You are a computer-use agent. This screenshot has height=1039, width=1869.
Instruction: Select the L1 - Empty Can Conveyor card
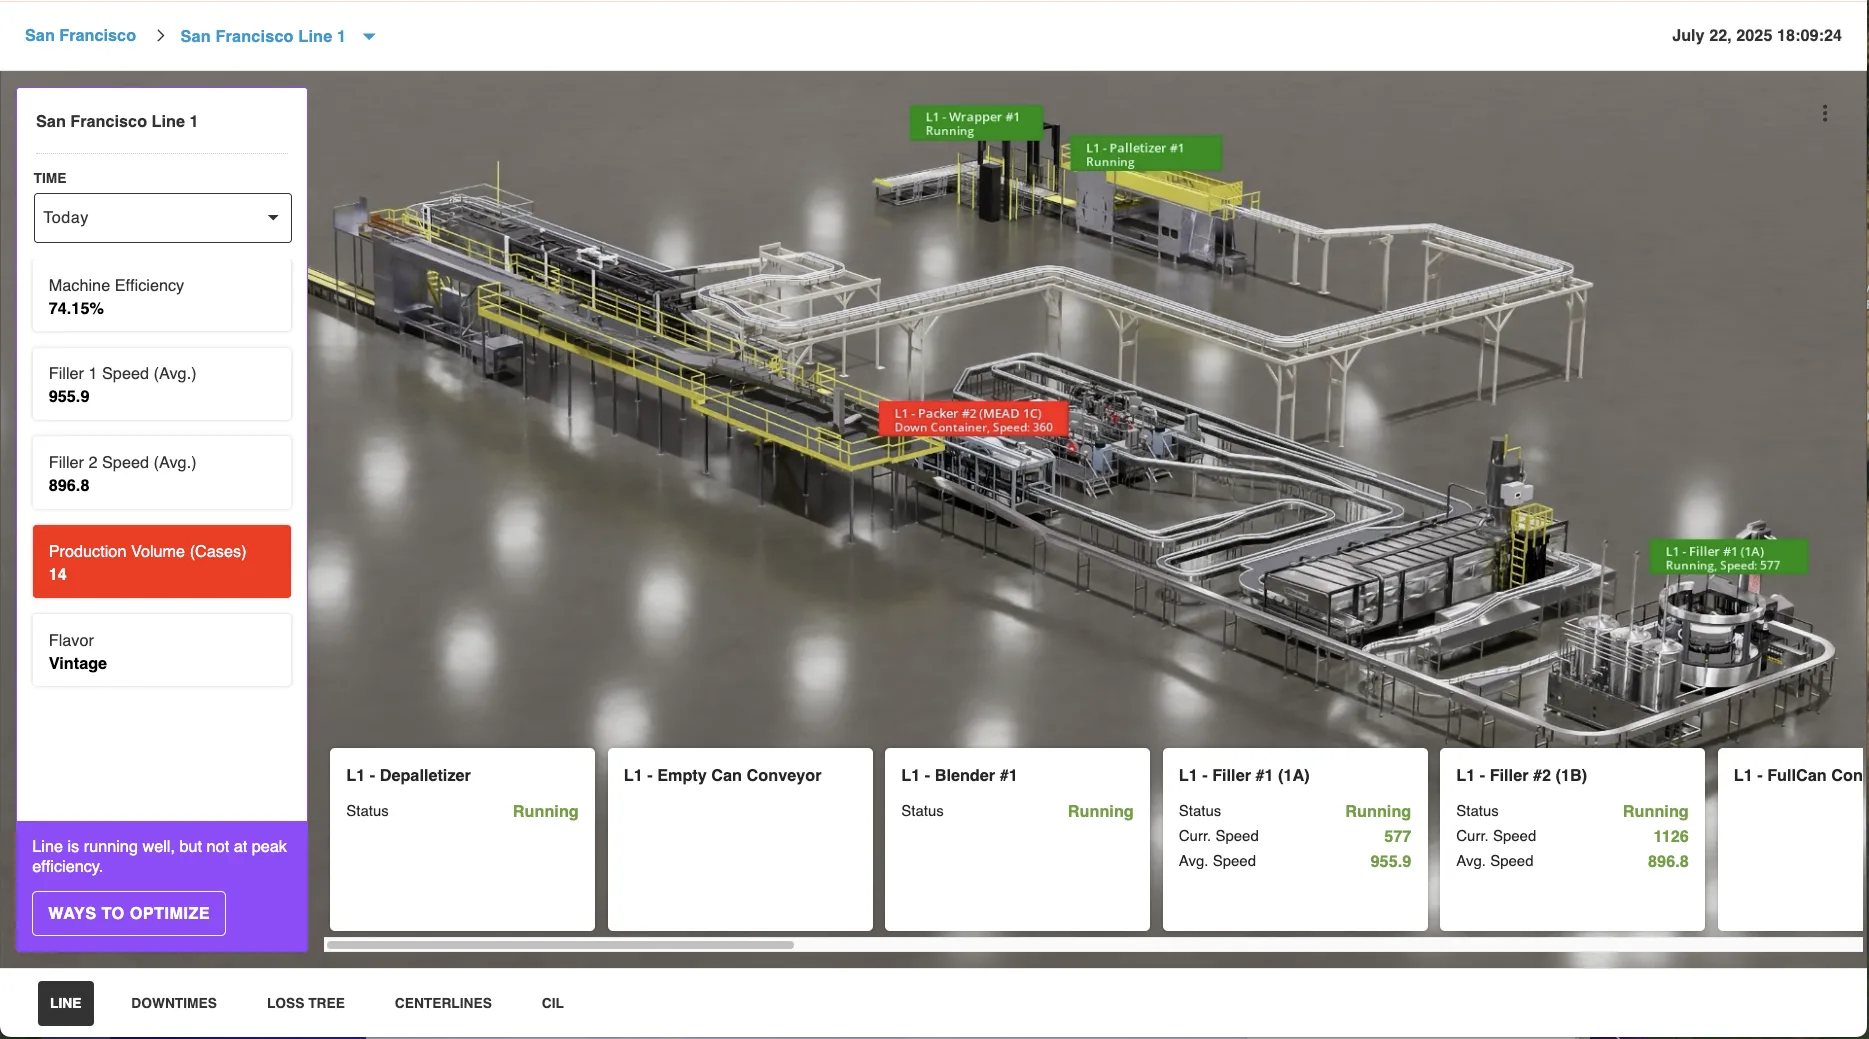click(x=740, y=840)
